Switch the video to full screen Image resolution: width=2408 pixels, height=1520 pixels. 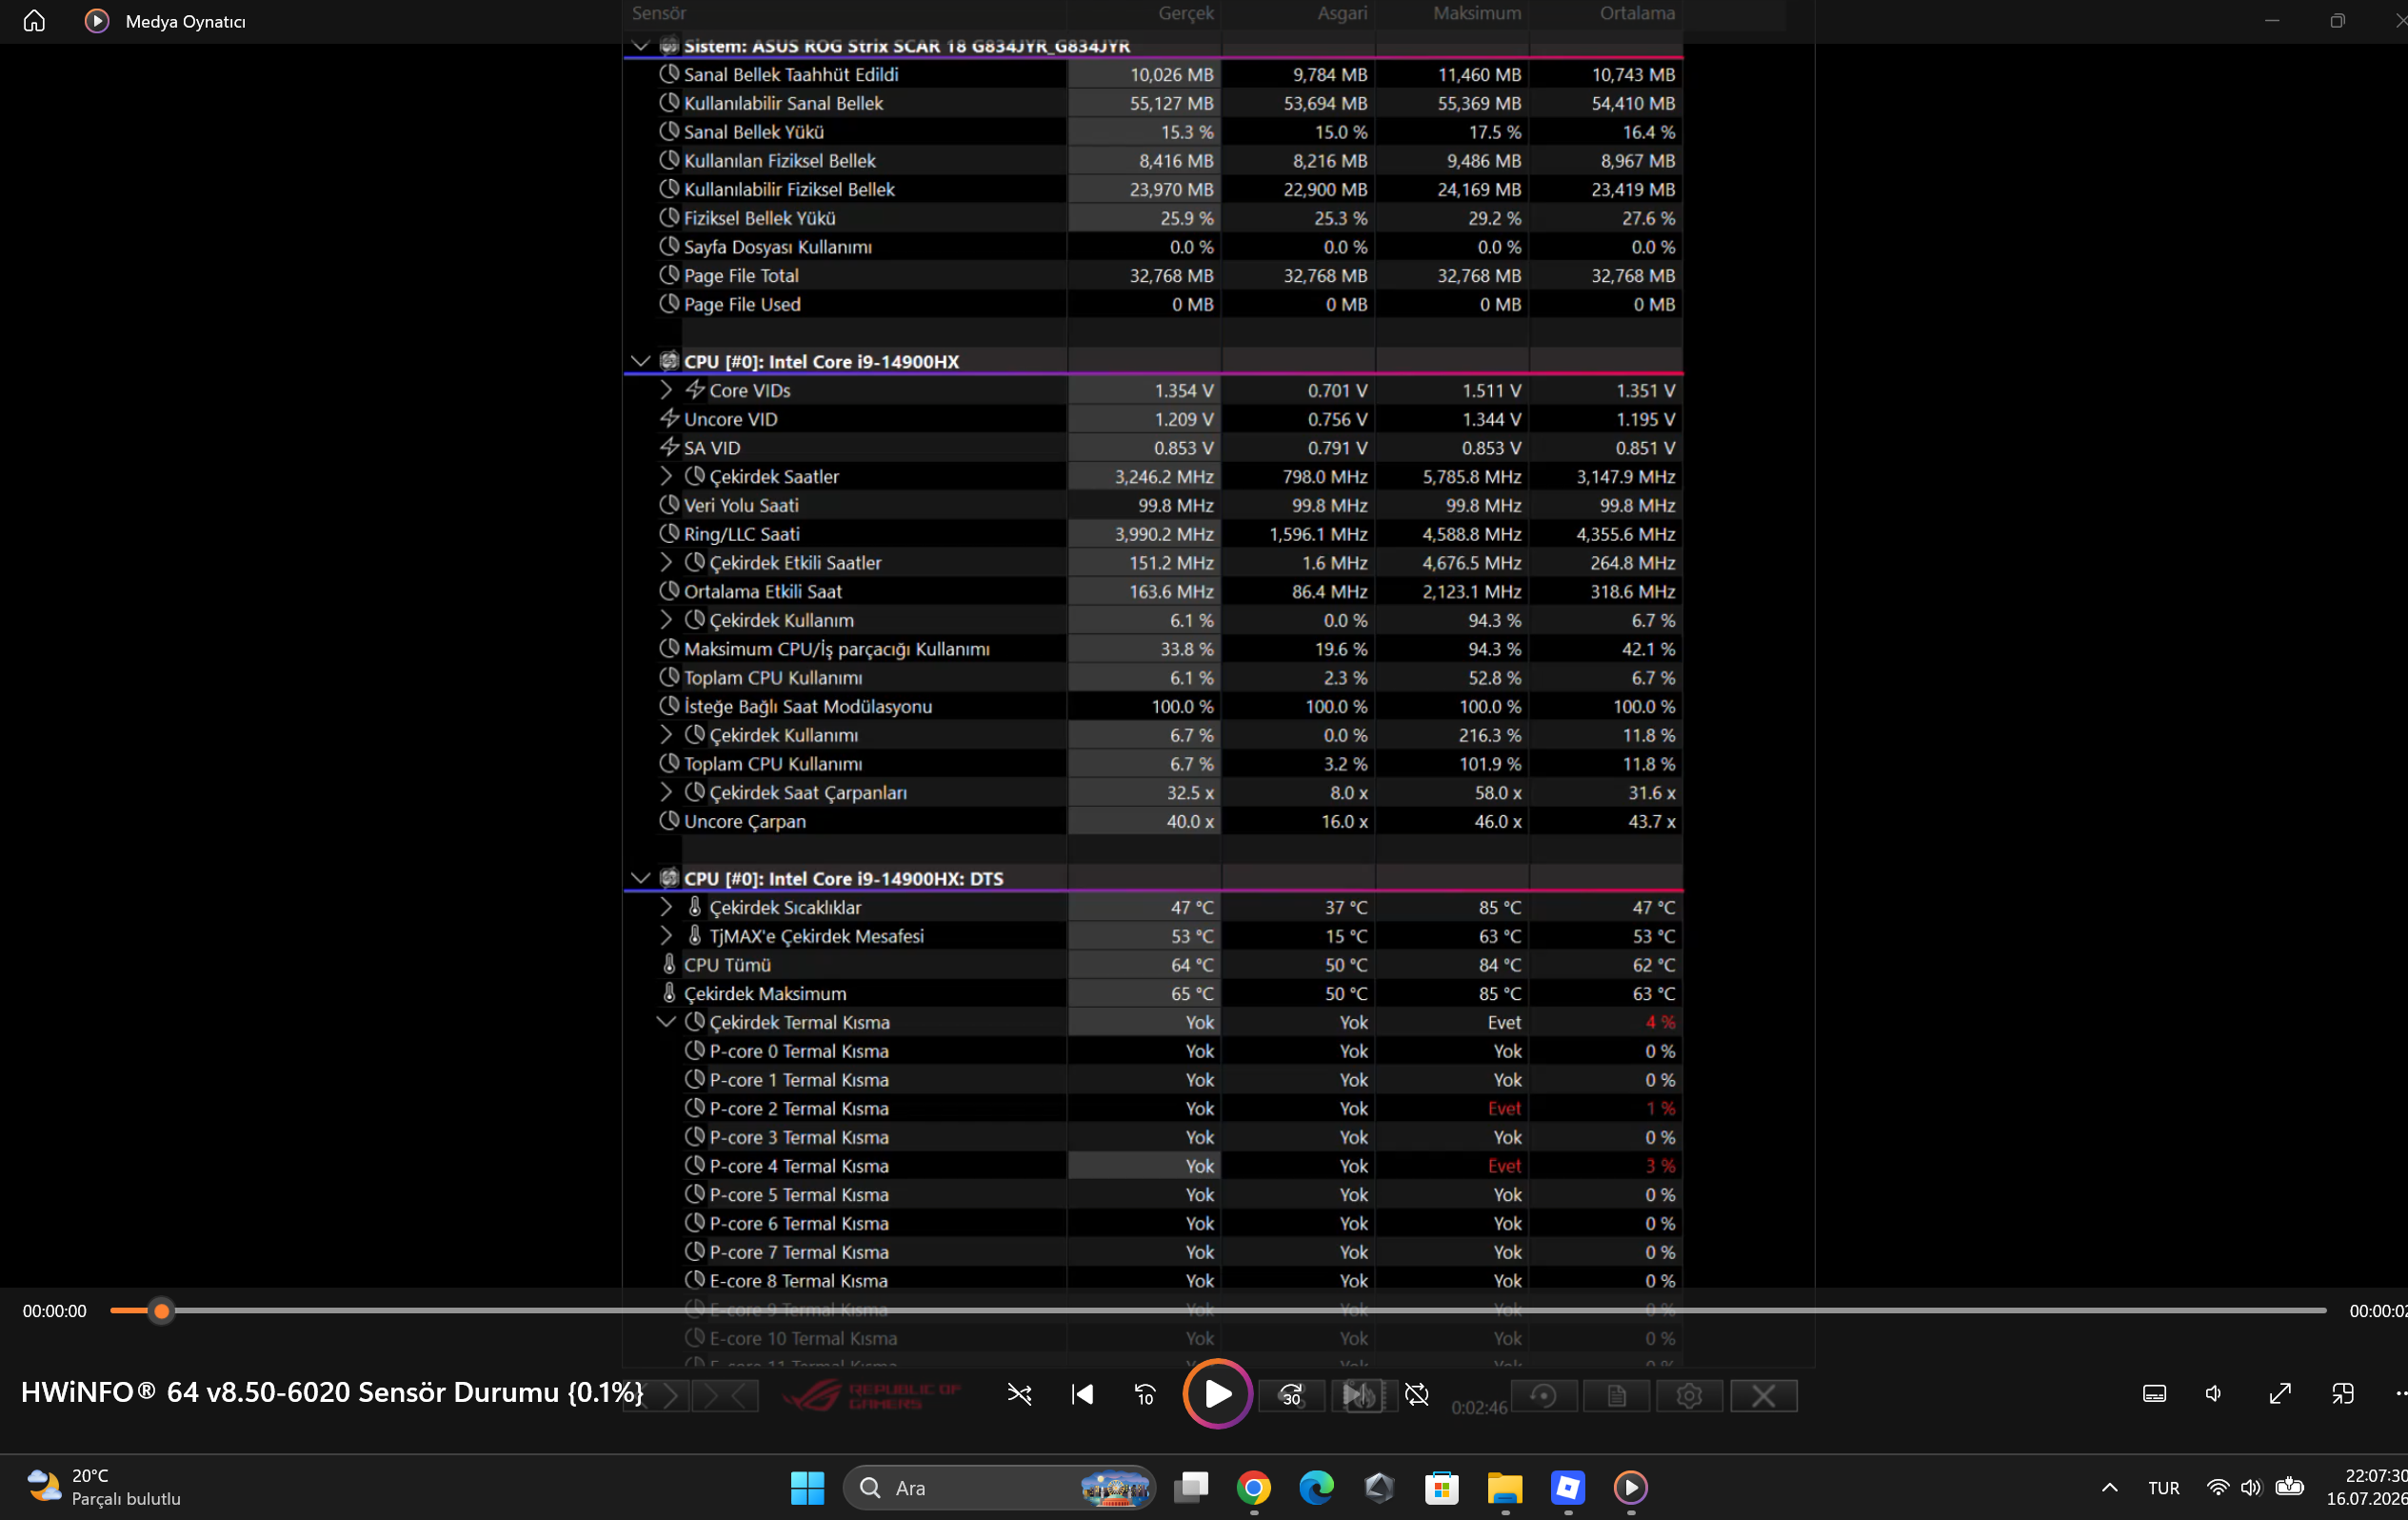tap(2280, 1393)
